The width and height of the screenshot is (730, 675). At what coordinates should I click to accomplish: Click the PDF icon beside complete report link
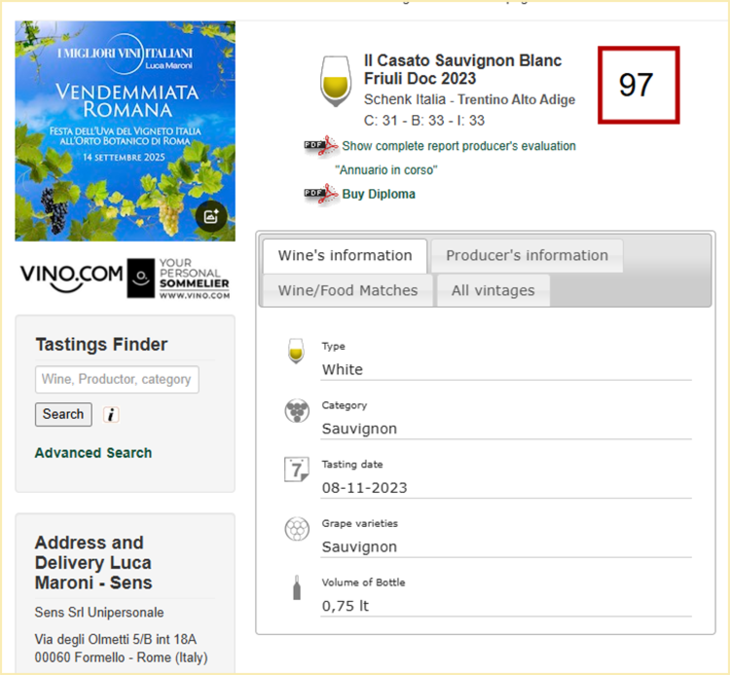tap(321, 146)
